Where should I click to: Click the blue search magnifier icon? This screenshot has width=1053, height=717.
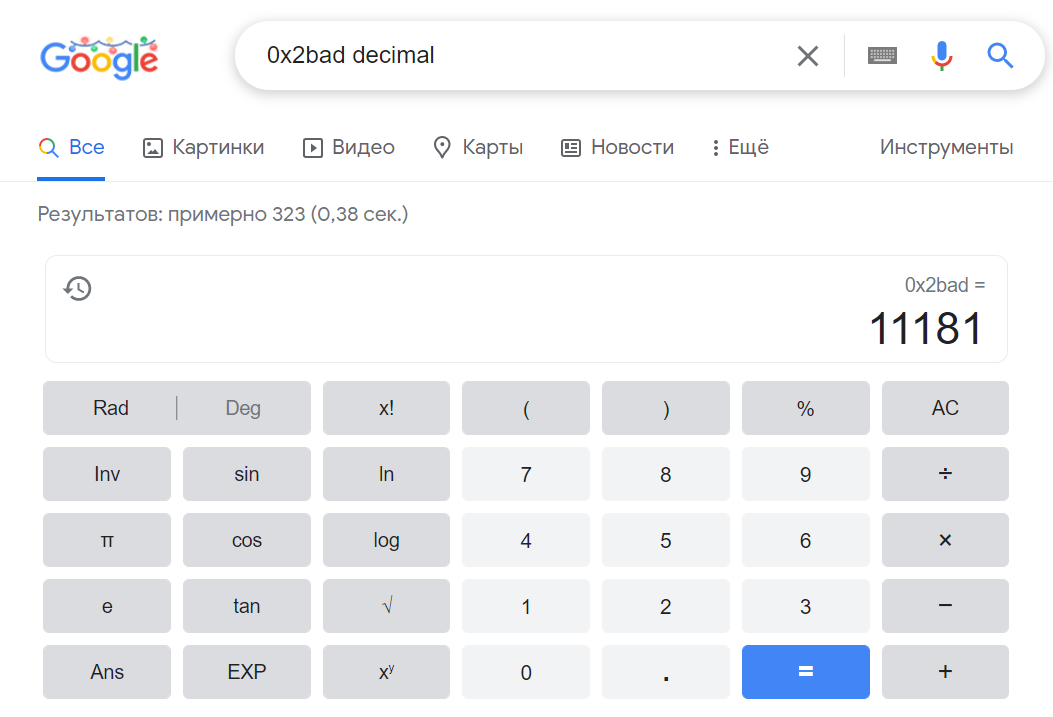coord(1000,56)
